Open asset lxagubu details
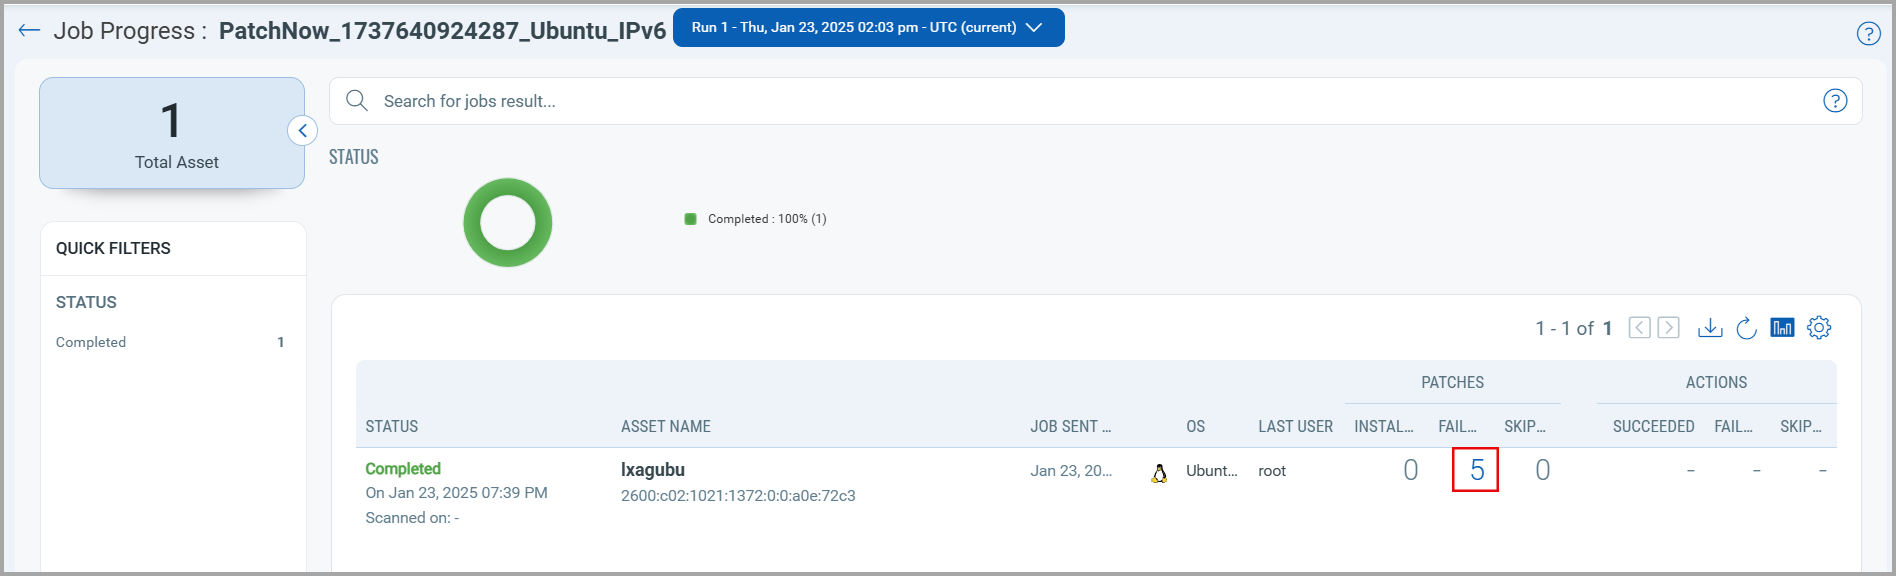This screenshot has width=1896, height=576. pyautogui.click(x=652, y=470)
